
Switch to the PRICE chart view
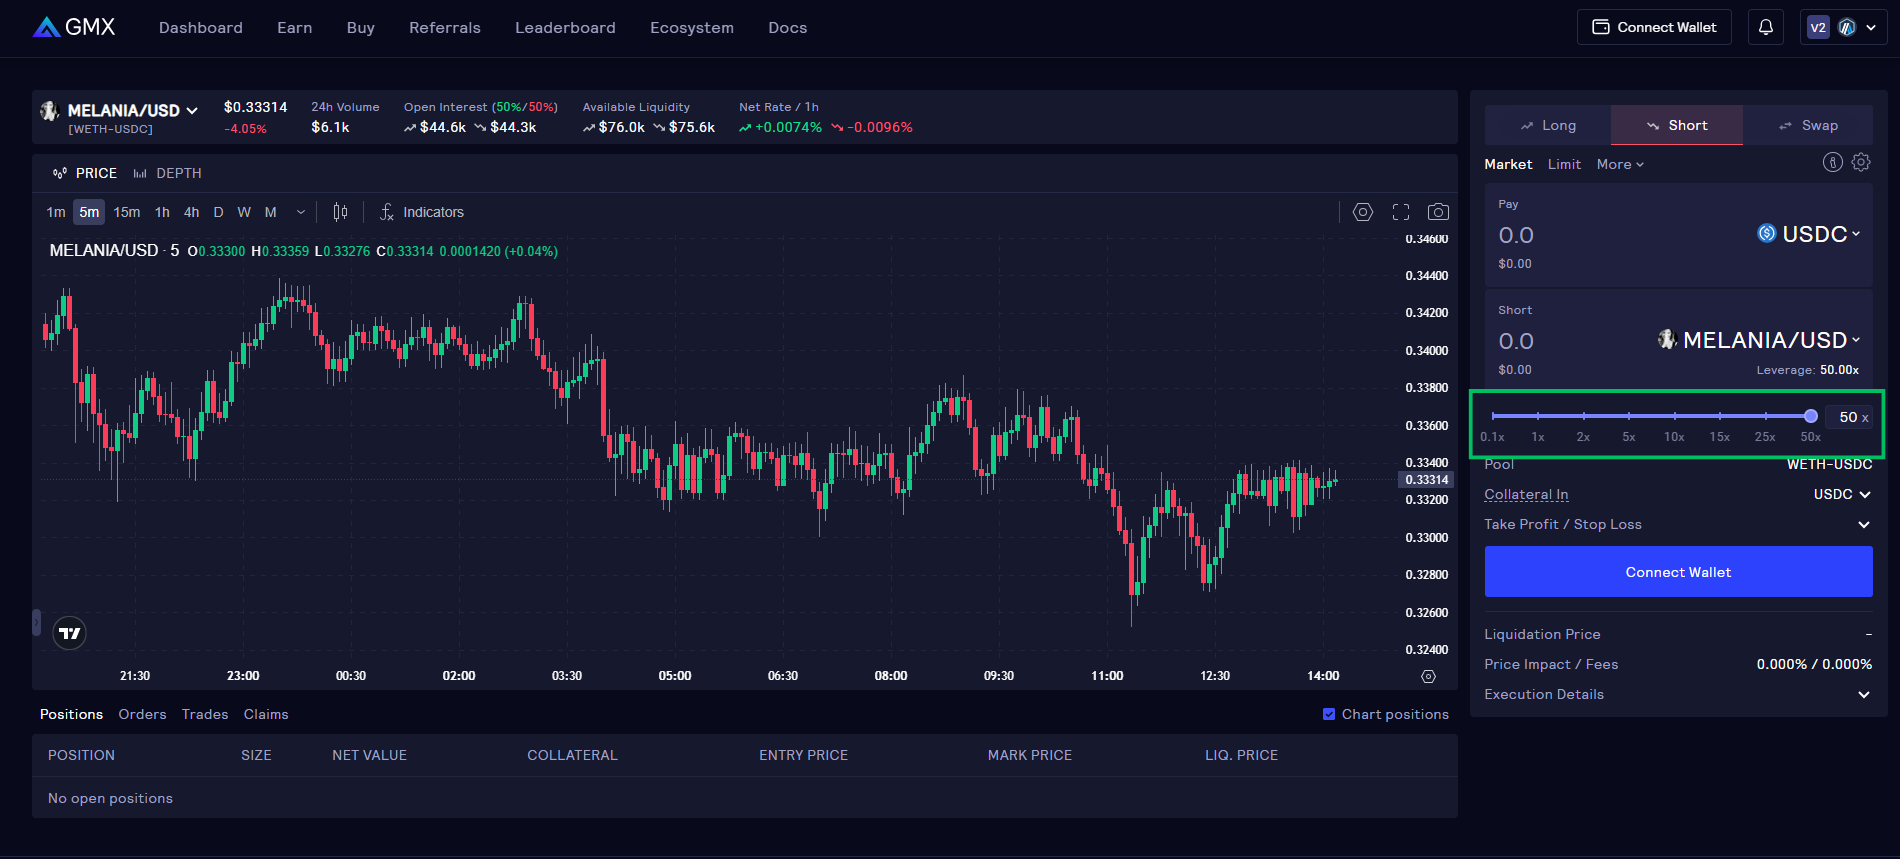(85, 173)
